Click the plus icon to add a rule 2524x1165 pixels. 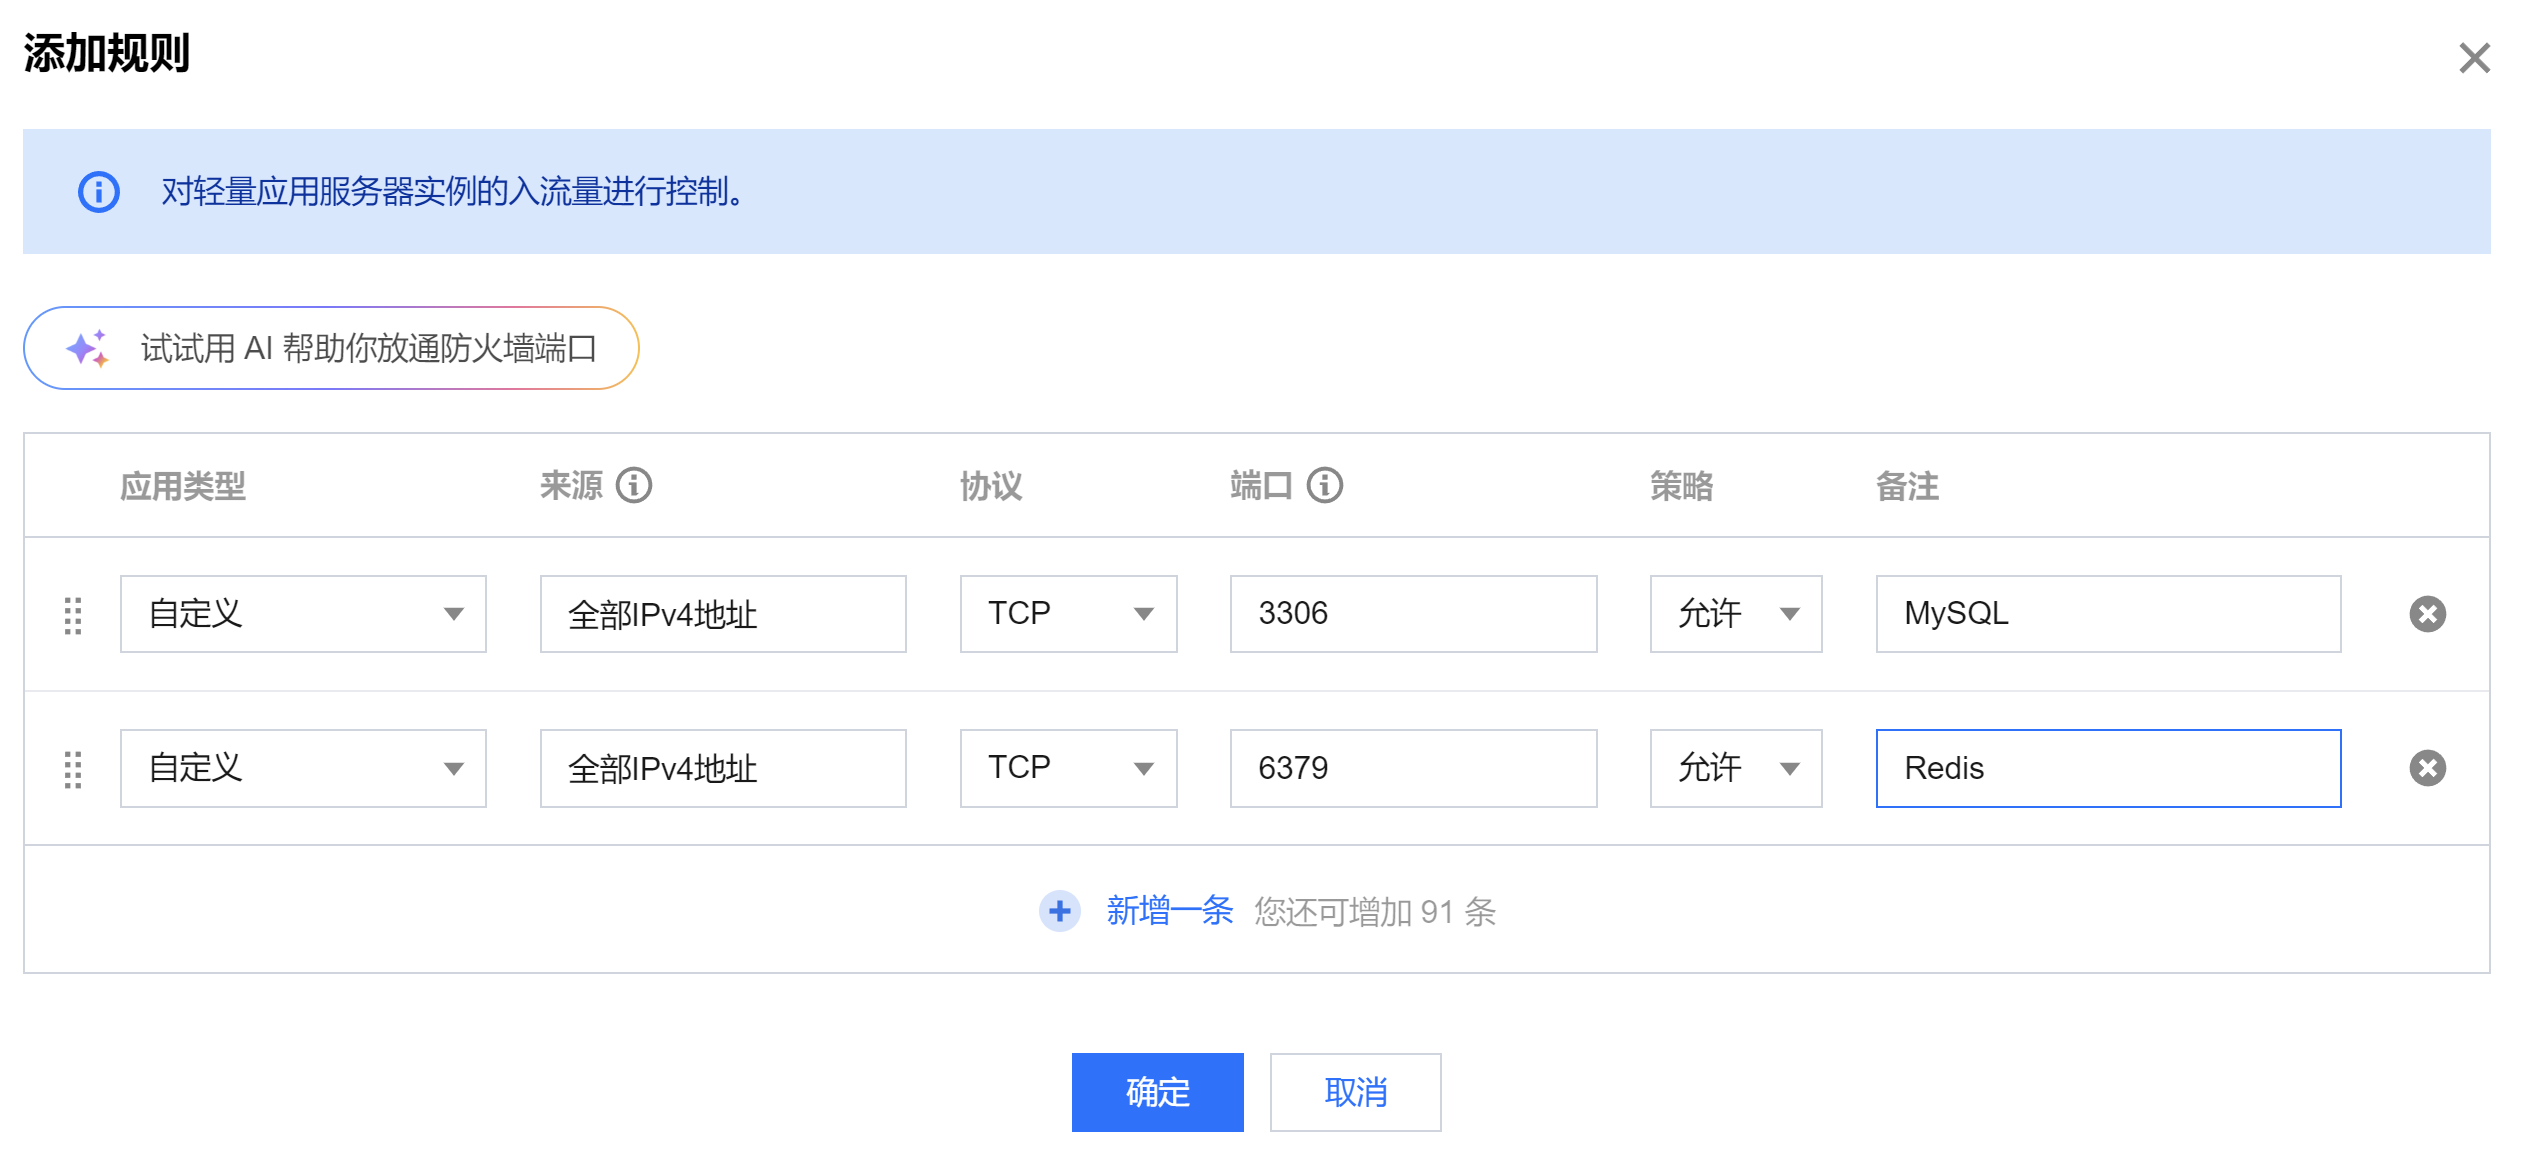[x=1059, y=911]
